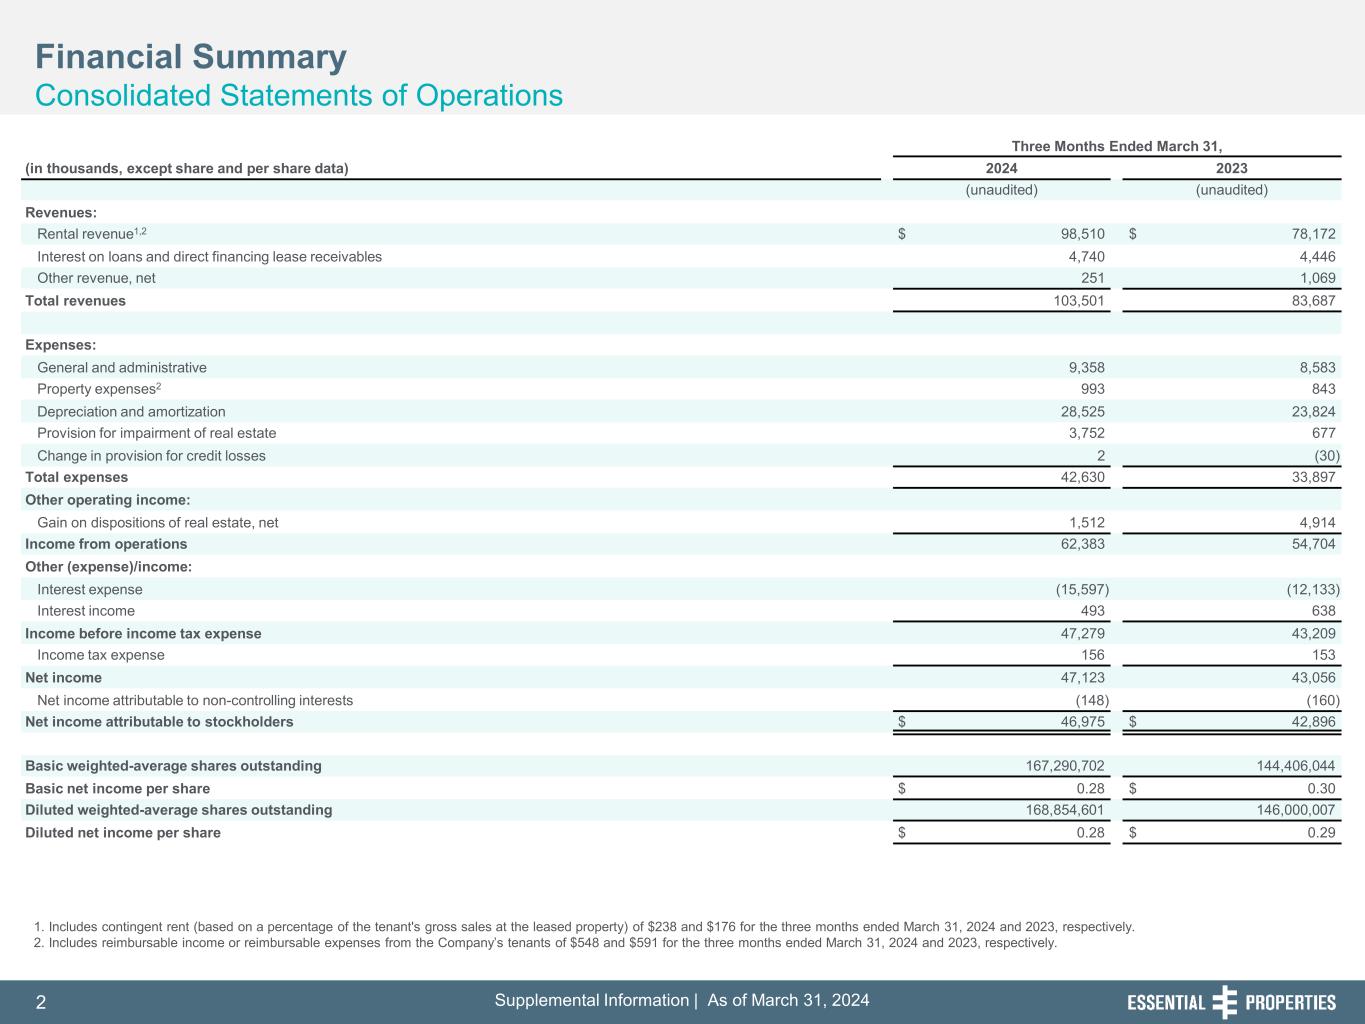1365x1024 pixels.
Task: Click the Depreciation and amortization 2024 value
Action: pos(1078,412)
